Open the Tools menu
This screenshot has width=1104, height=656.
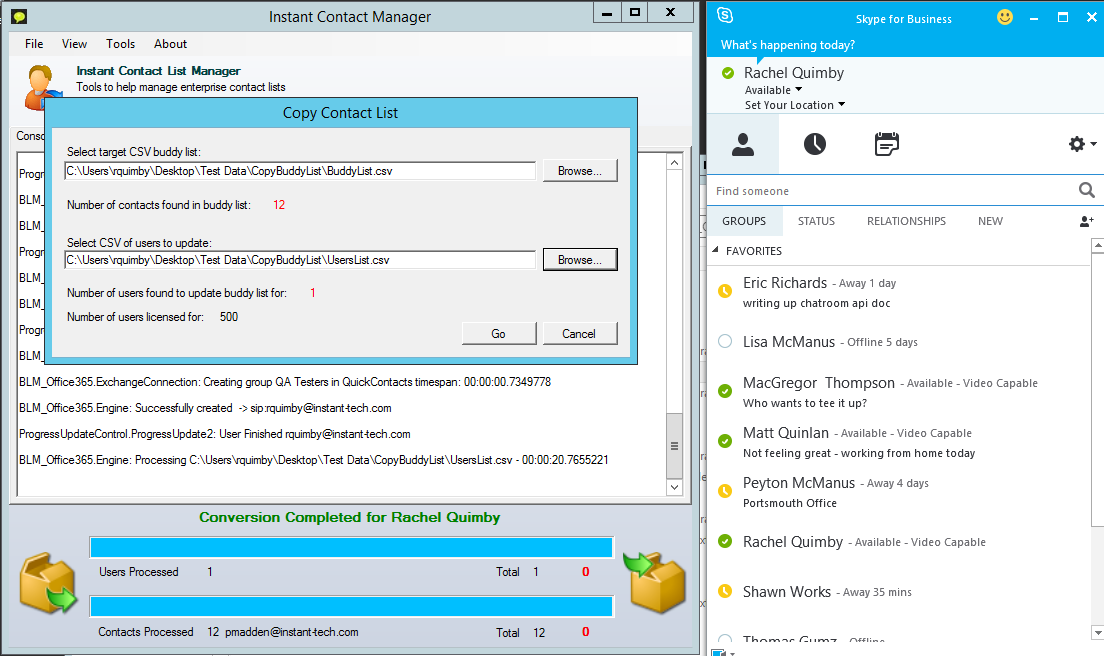(x=120, y=44)
